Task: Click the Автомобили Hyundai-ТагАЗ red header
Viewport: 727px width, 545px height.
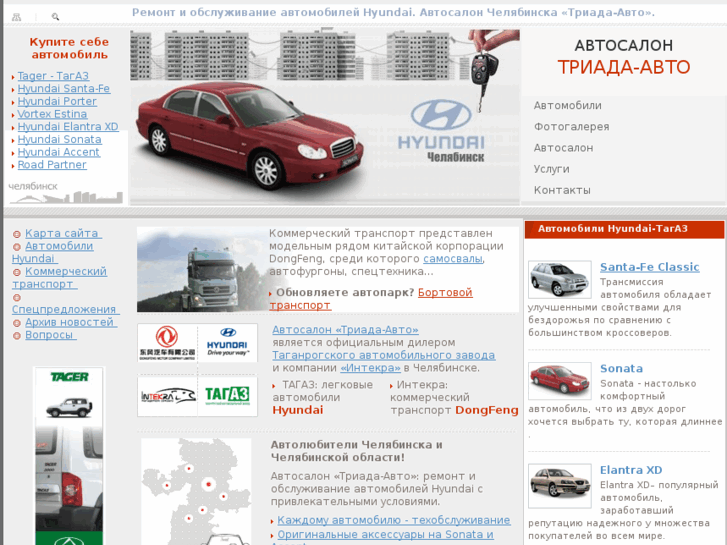Action: click(x=624, y=229)
